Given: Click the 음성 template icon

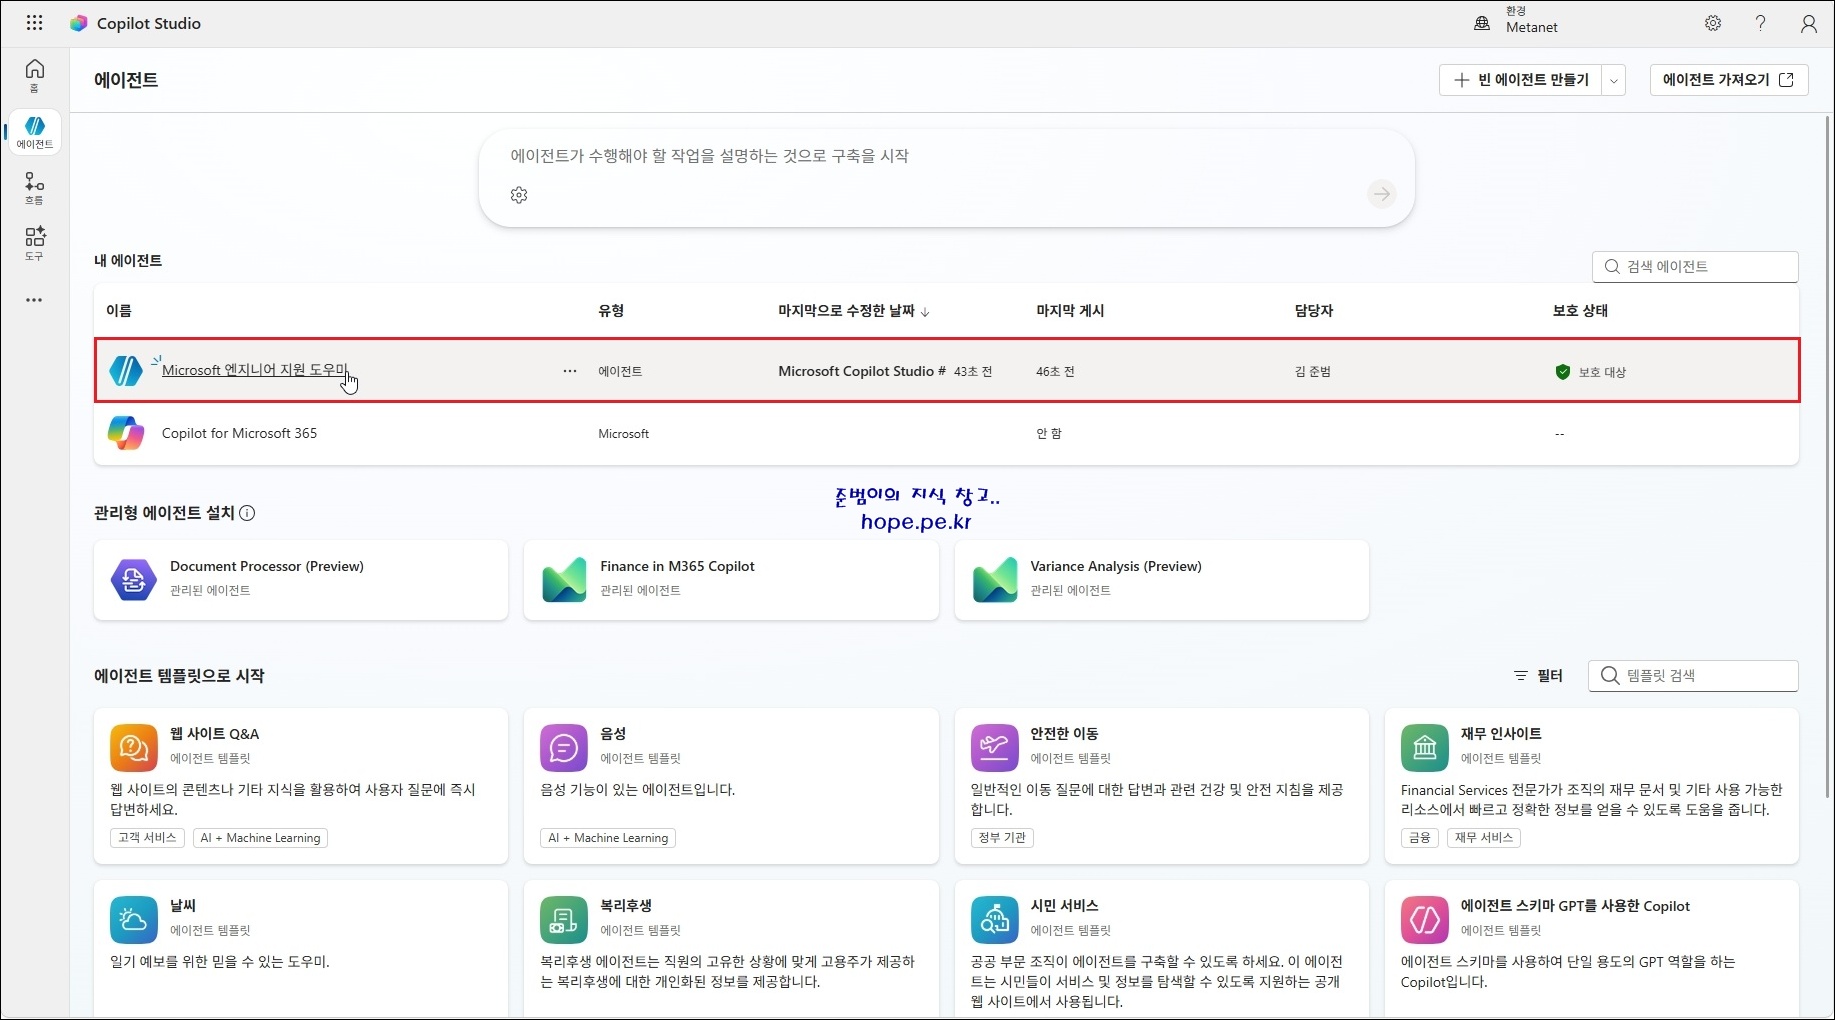Looking at the screenshot, I should tap(564, 748).
